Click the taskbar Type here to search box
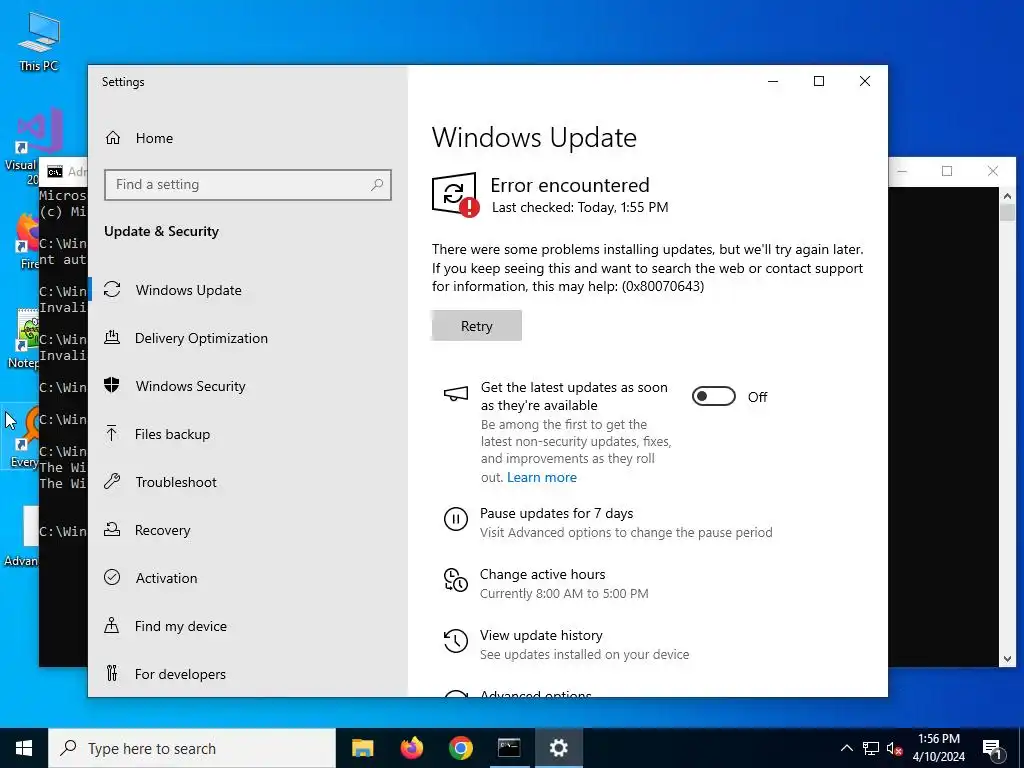This screenshot has height=768, width=1024. [x=192, y=748]
